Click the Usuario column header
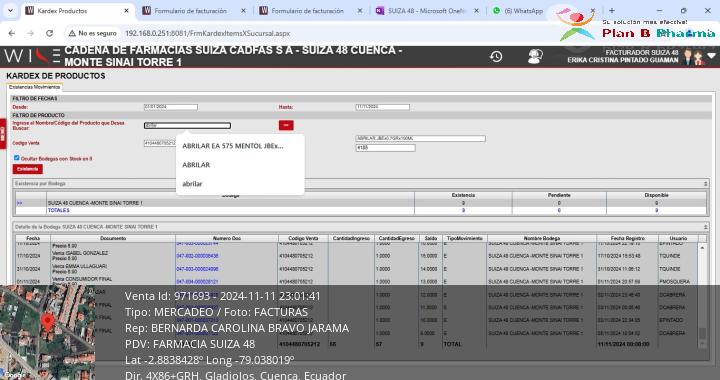720x380 pixels. coord(678,239)
